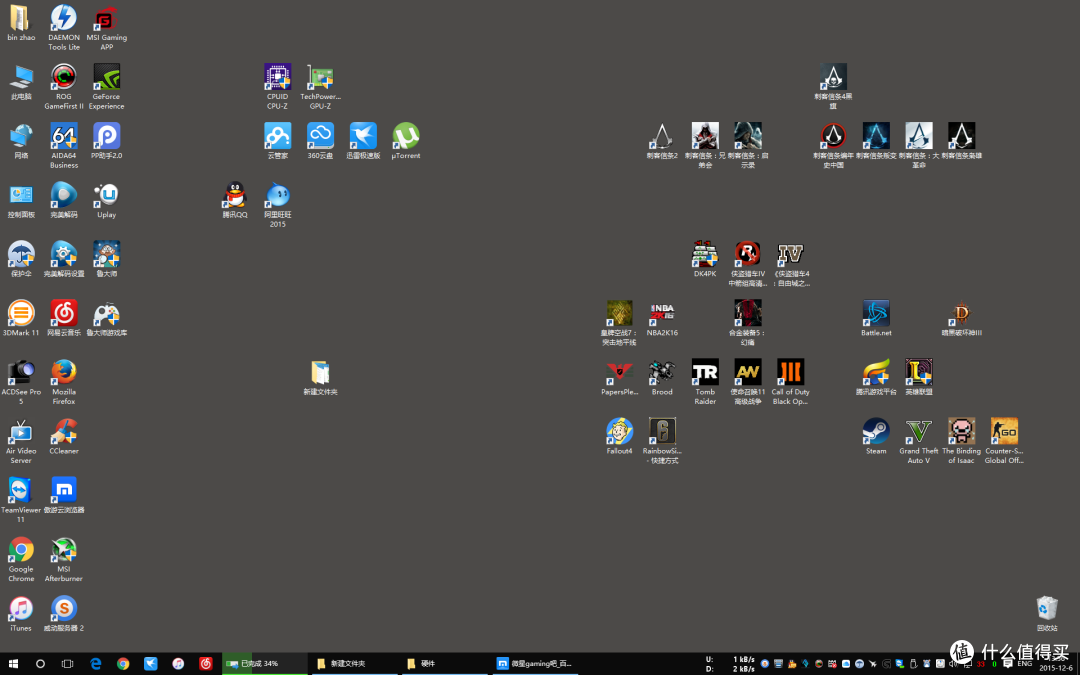Launch MSI Afterburner shortcut
This screenshot has height=675, width=1080.
click(x=63, y=559)
